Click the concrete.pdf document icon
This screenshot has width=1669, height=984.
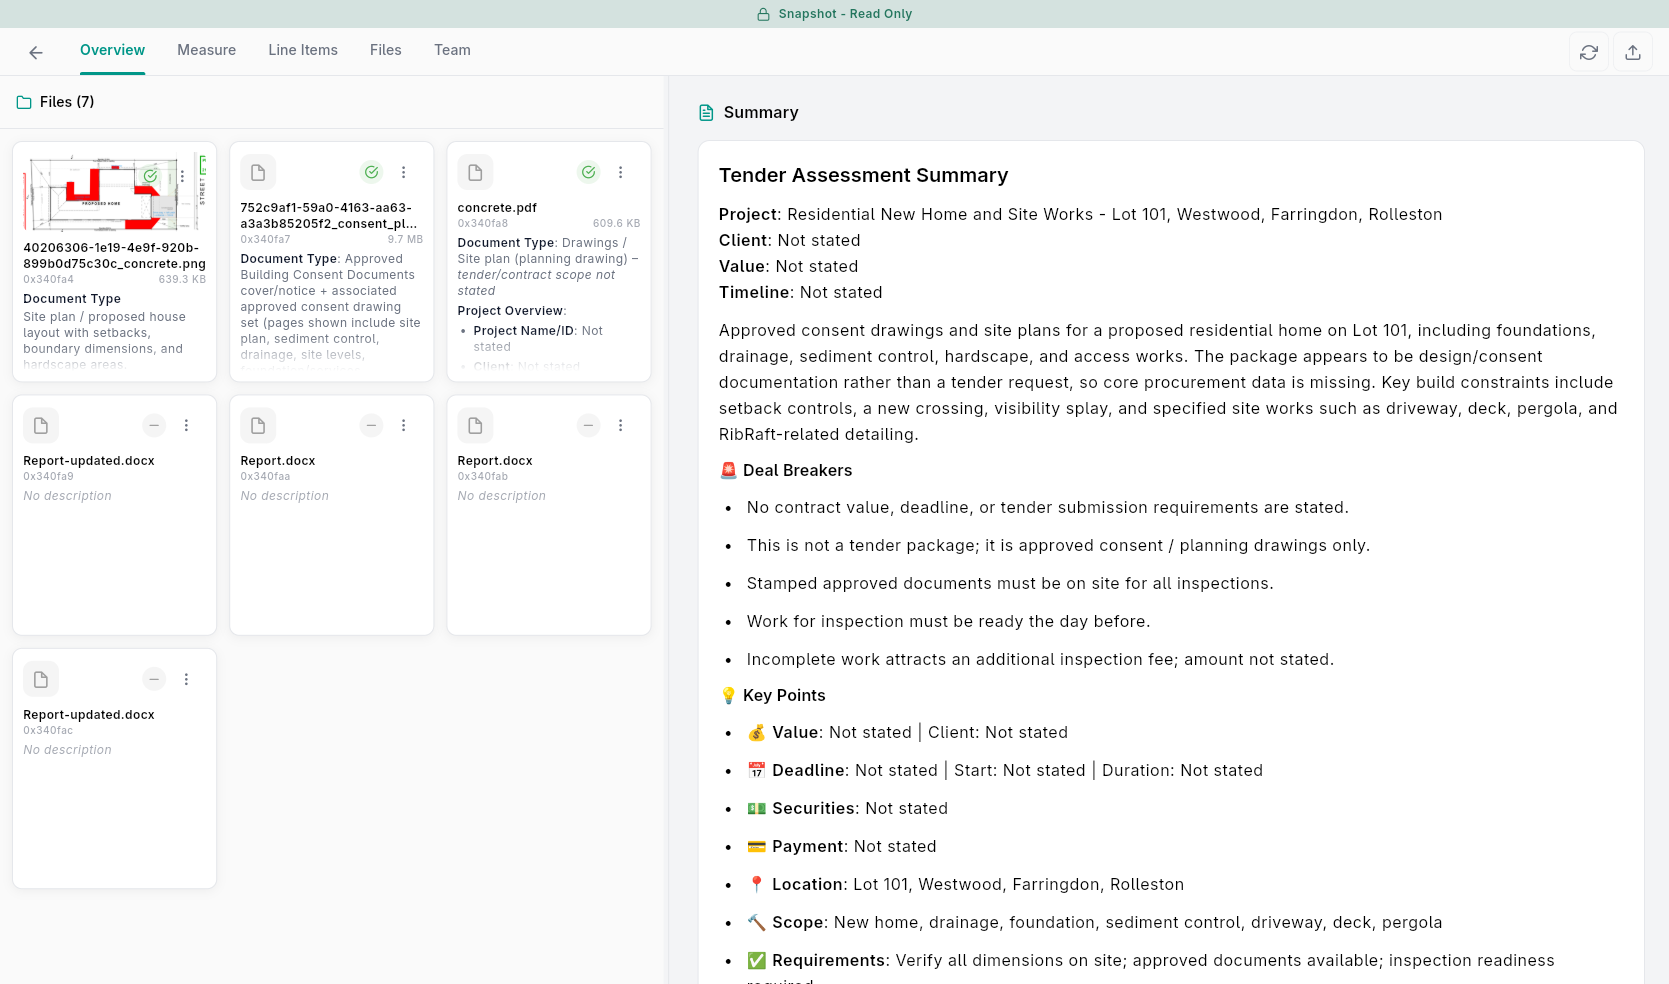pyautogui.click(x=475, y=172)
